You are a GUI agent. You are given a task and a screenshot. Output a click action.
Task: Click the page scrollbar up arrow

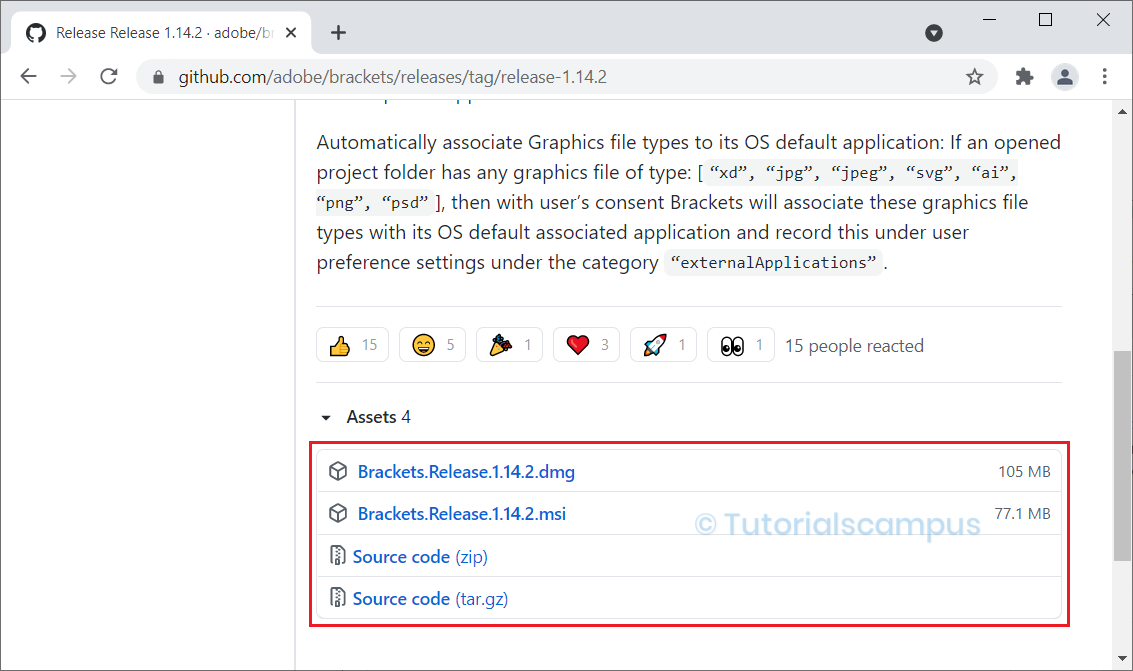pyautogui.click(x=1122, y=111)
